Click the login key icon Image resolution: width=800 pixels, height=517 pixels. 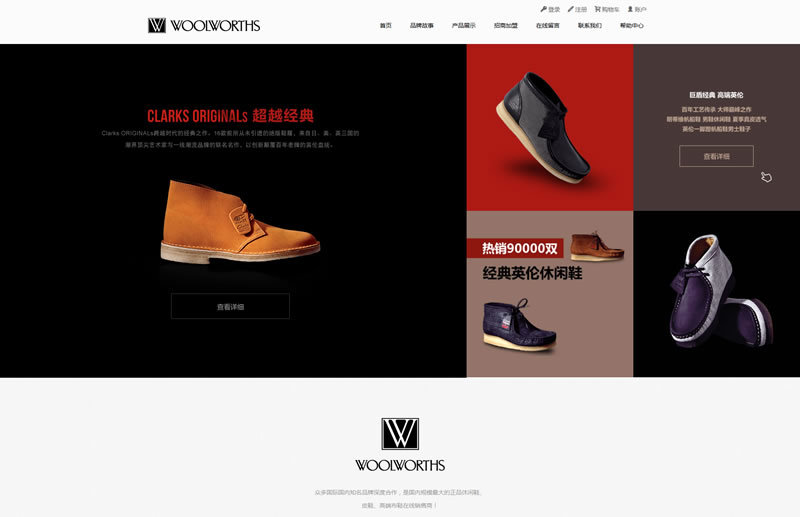point(543,9)
